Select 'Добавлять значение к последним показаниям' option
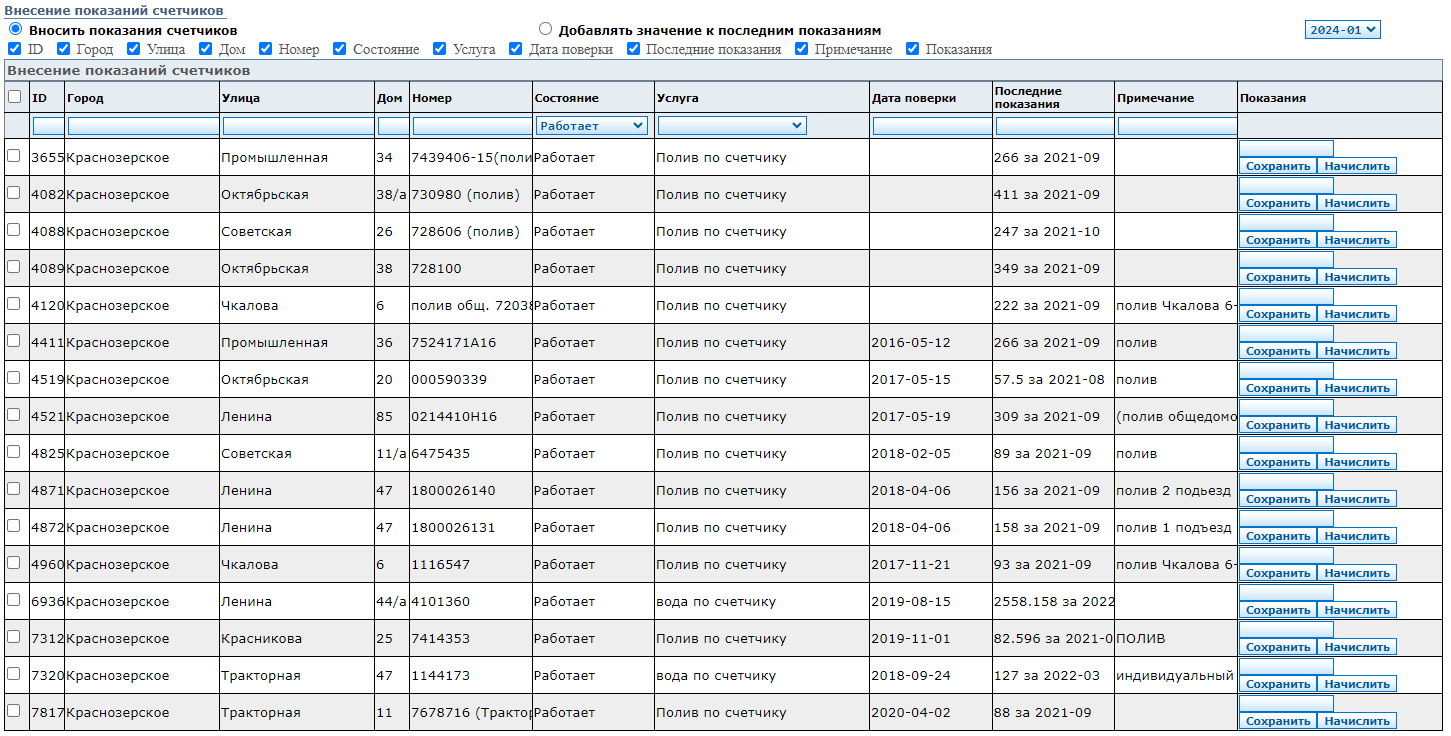 pos(545,30)
